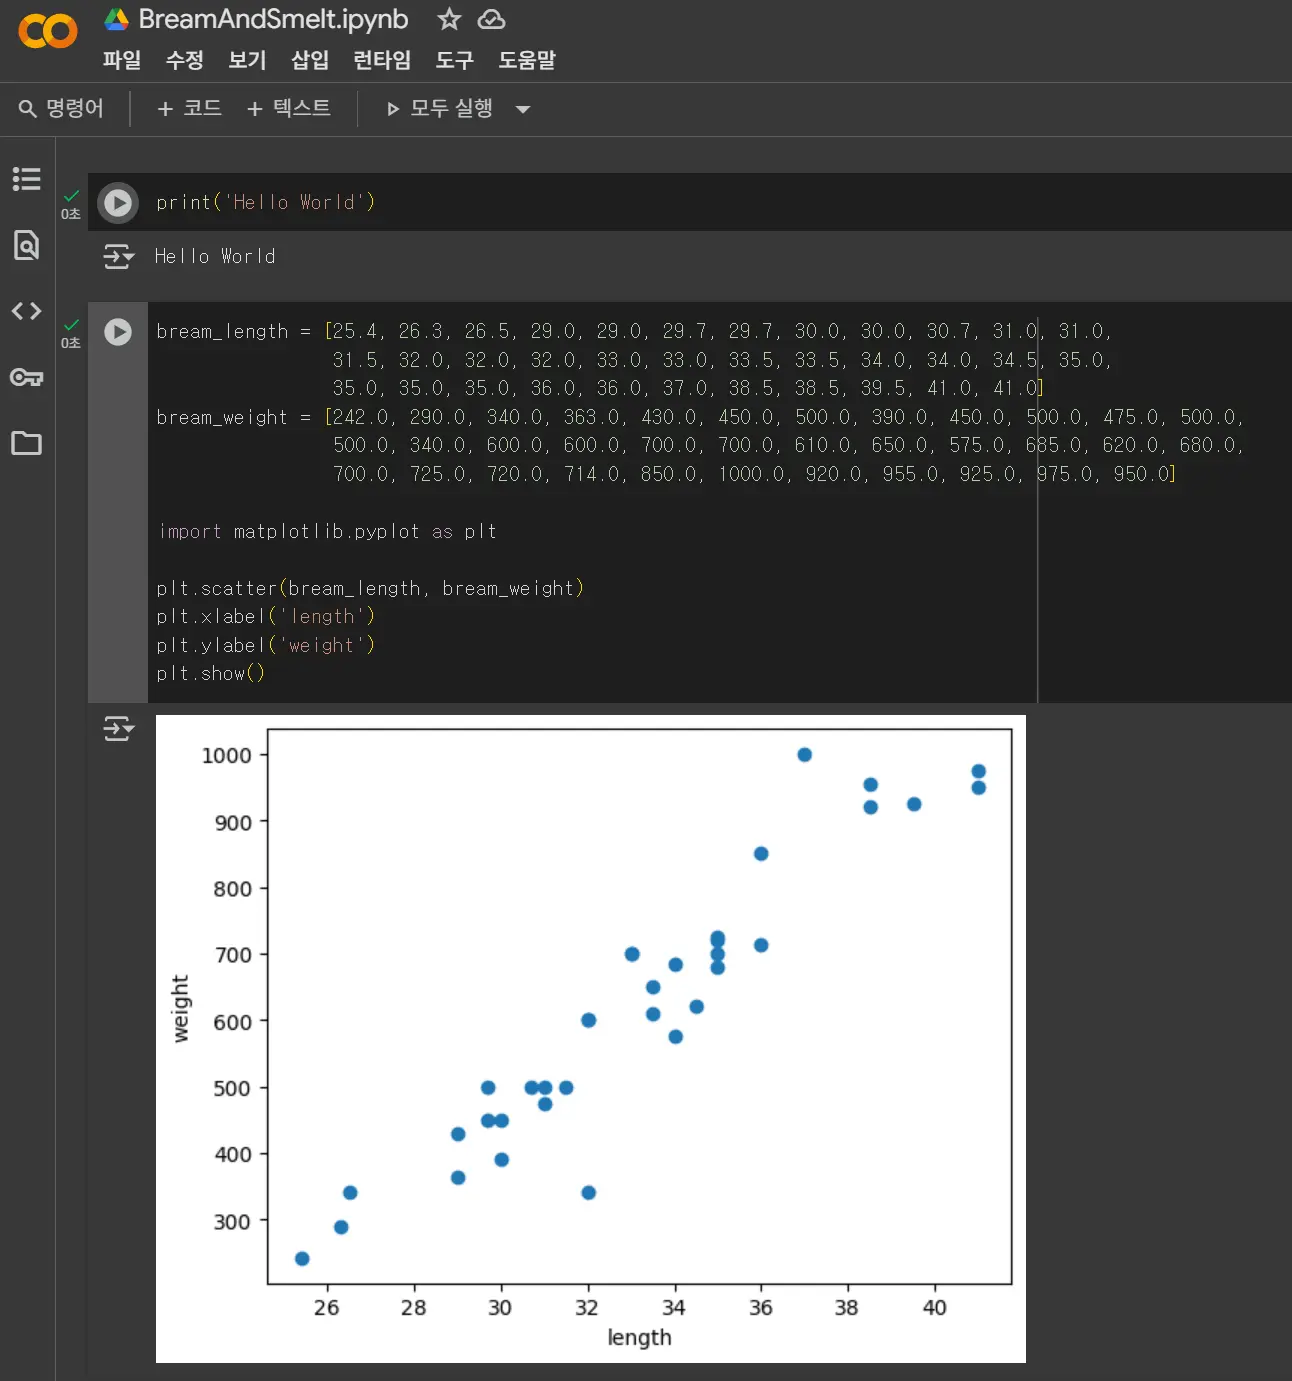This screenshot has height=1381, width=1292.
Task: Open the 수정 menu
Action: click(x=185, y=60)
